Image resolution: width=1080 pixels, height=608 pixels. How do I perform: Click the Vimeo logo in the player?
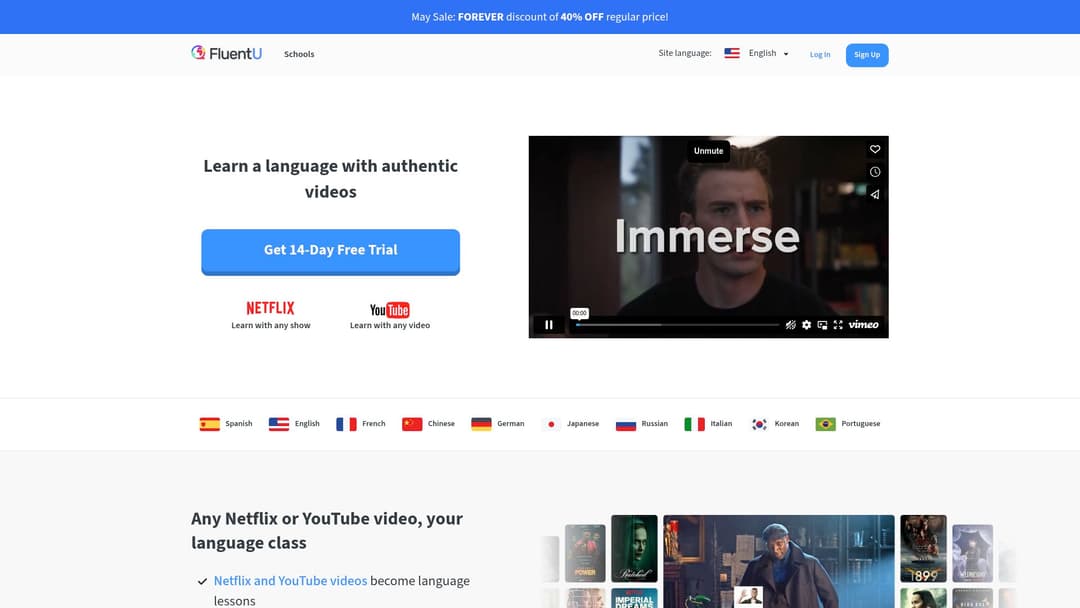(x=863, y=325)
